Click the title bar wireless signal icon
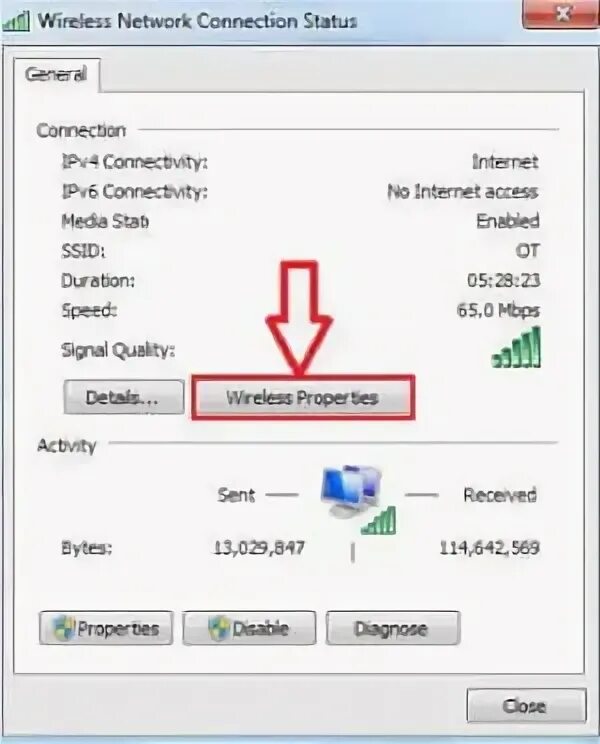Image resolution: width=600 pixels, height=744 pixels. [x=16, y=22]
